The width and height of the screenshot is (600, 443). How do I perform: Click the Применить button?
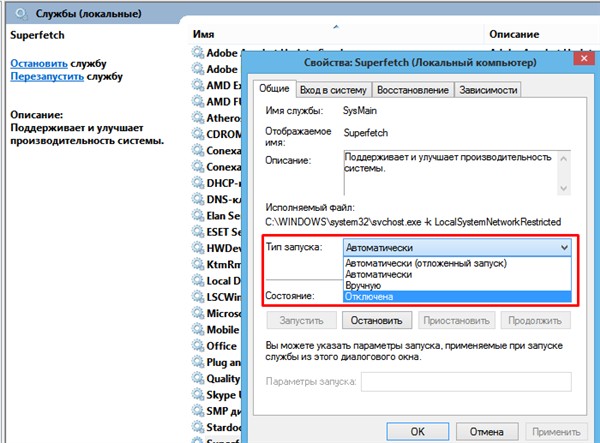[x=556, y=432]
